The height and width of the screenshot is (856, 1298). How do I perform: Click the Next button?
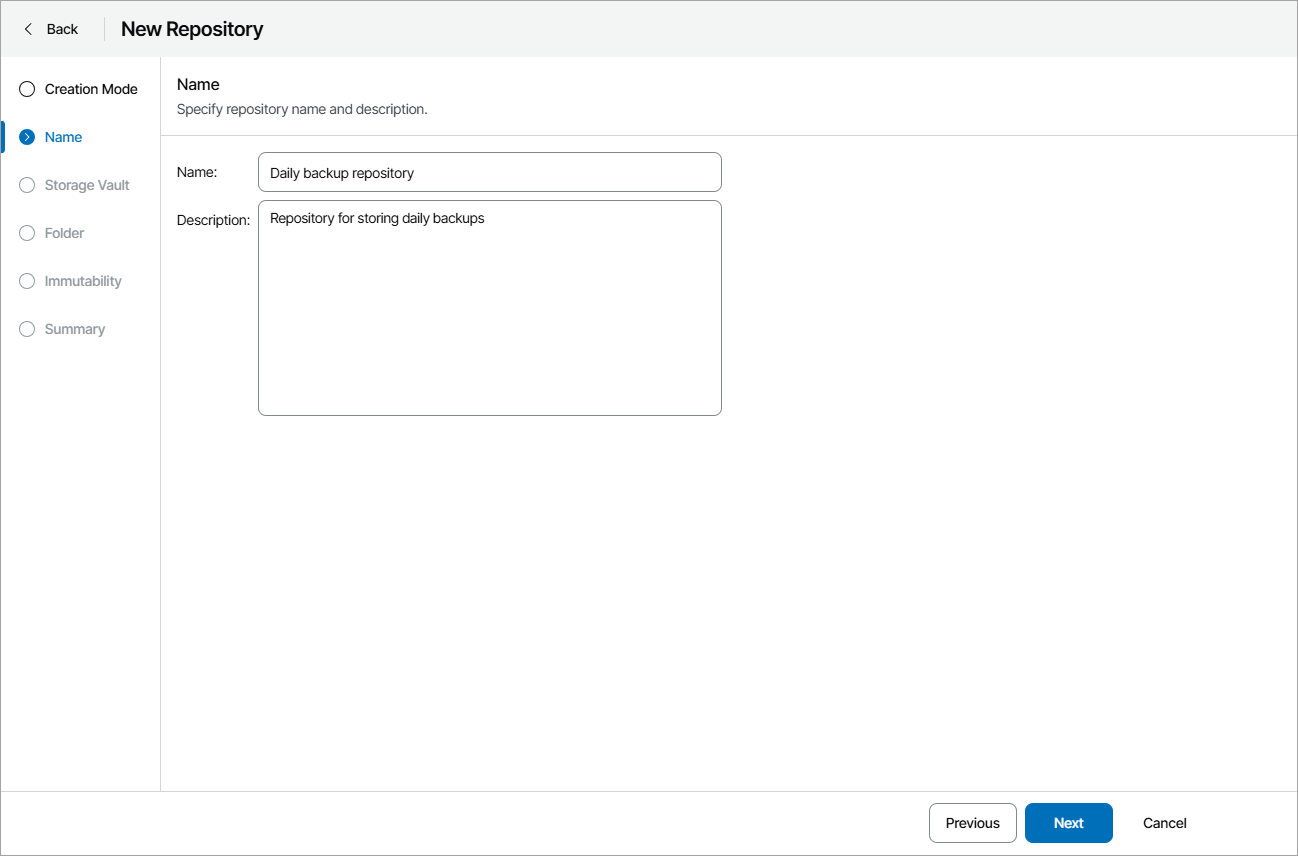(x=1068, y=822)
